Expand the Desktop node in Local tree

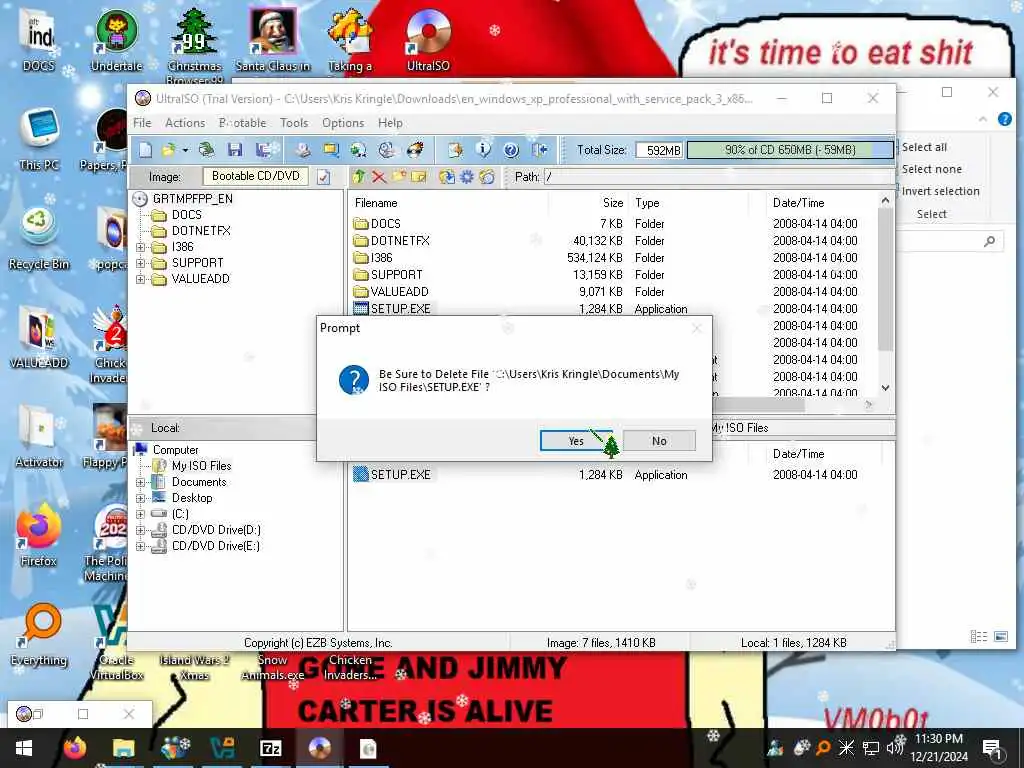click(x=140, y=498)
